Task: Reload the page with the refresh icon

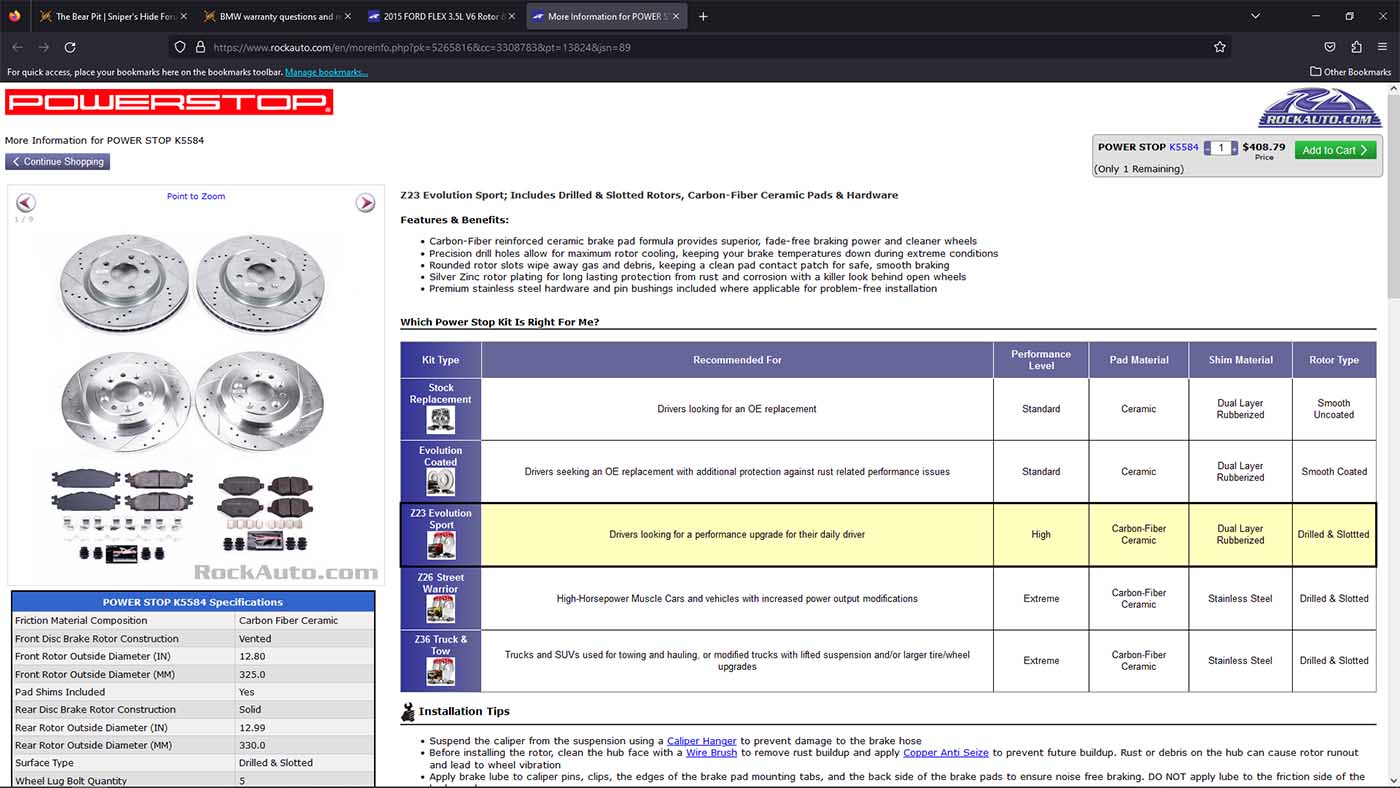Action: [x=70, y=47]
